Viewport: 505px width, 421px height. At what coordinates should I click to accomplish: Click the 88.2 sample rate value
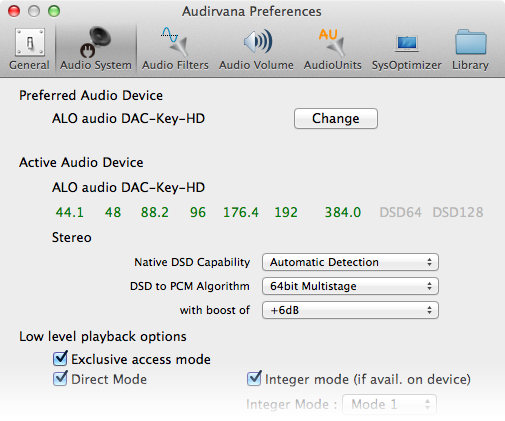pos(155,212)
